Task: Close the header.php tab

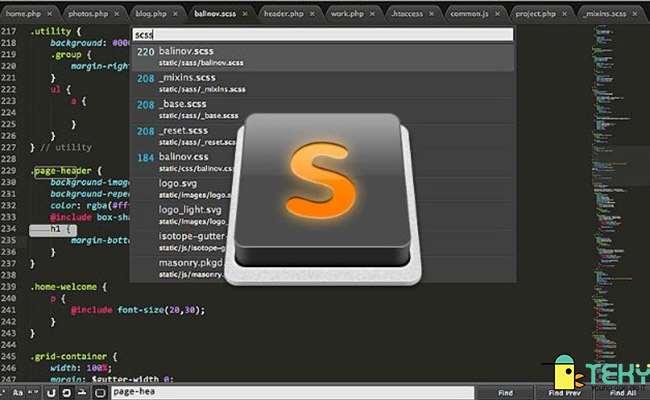Action: tap(312, 14)
